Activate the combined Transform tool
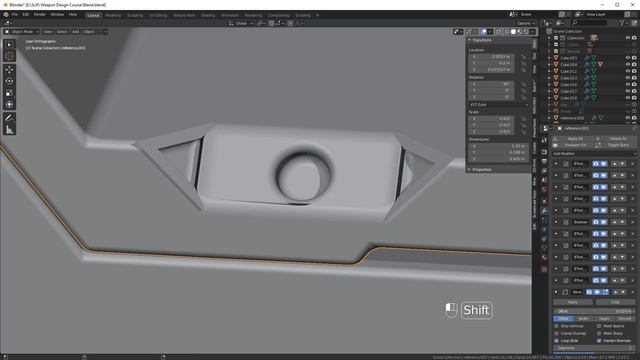The height and width of the screenshot is (360, 640). coord(9,104)
